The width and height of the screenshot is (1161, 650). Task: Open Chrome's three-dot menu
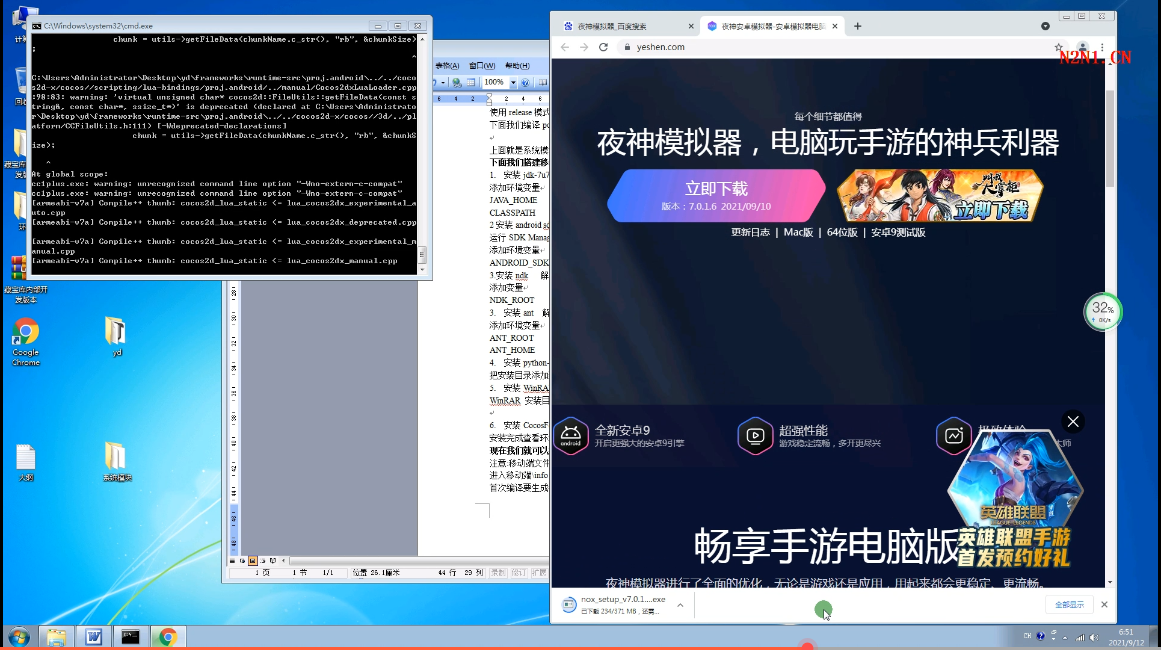pyautogui.click(x=1102, y=47)
